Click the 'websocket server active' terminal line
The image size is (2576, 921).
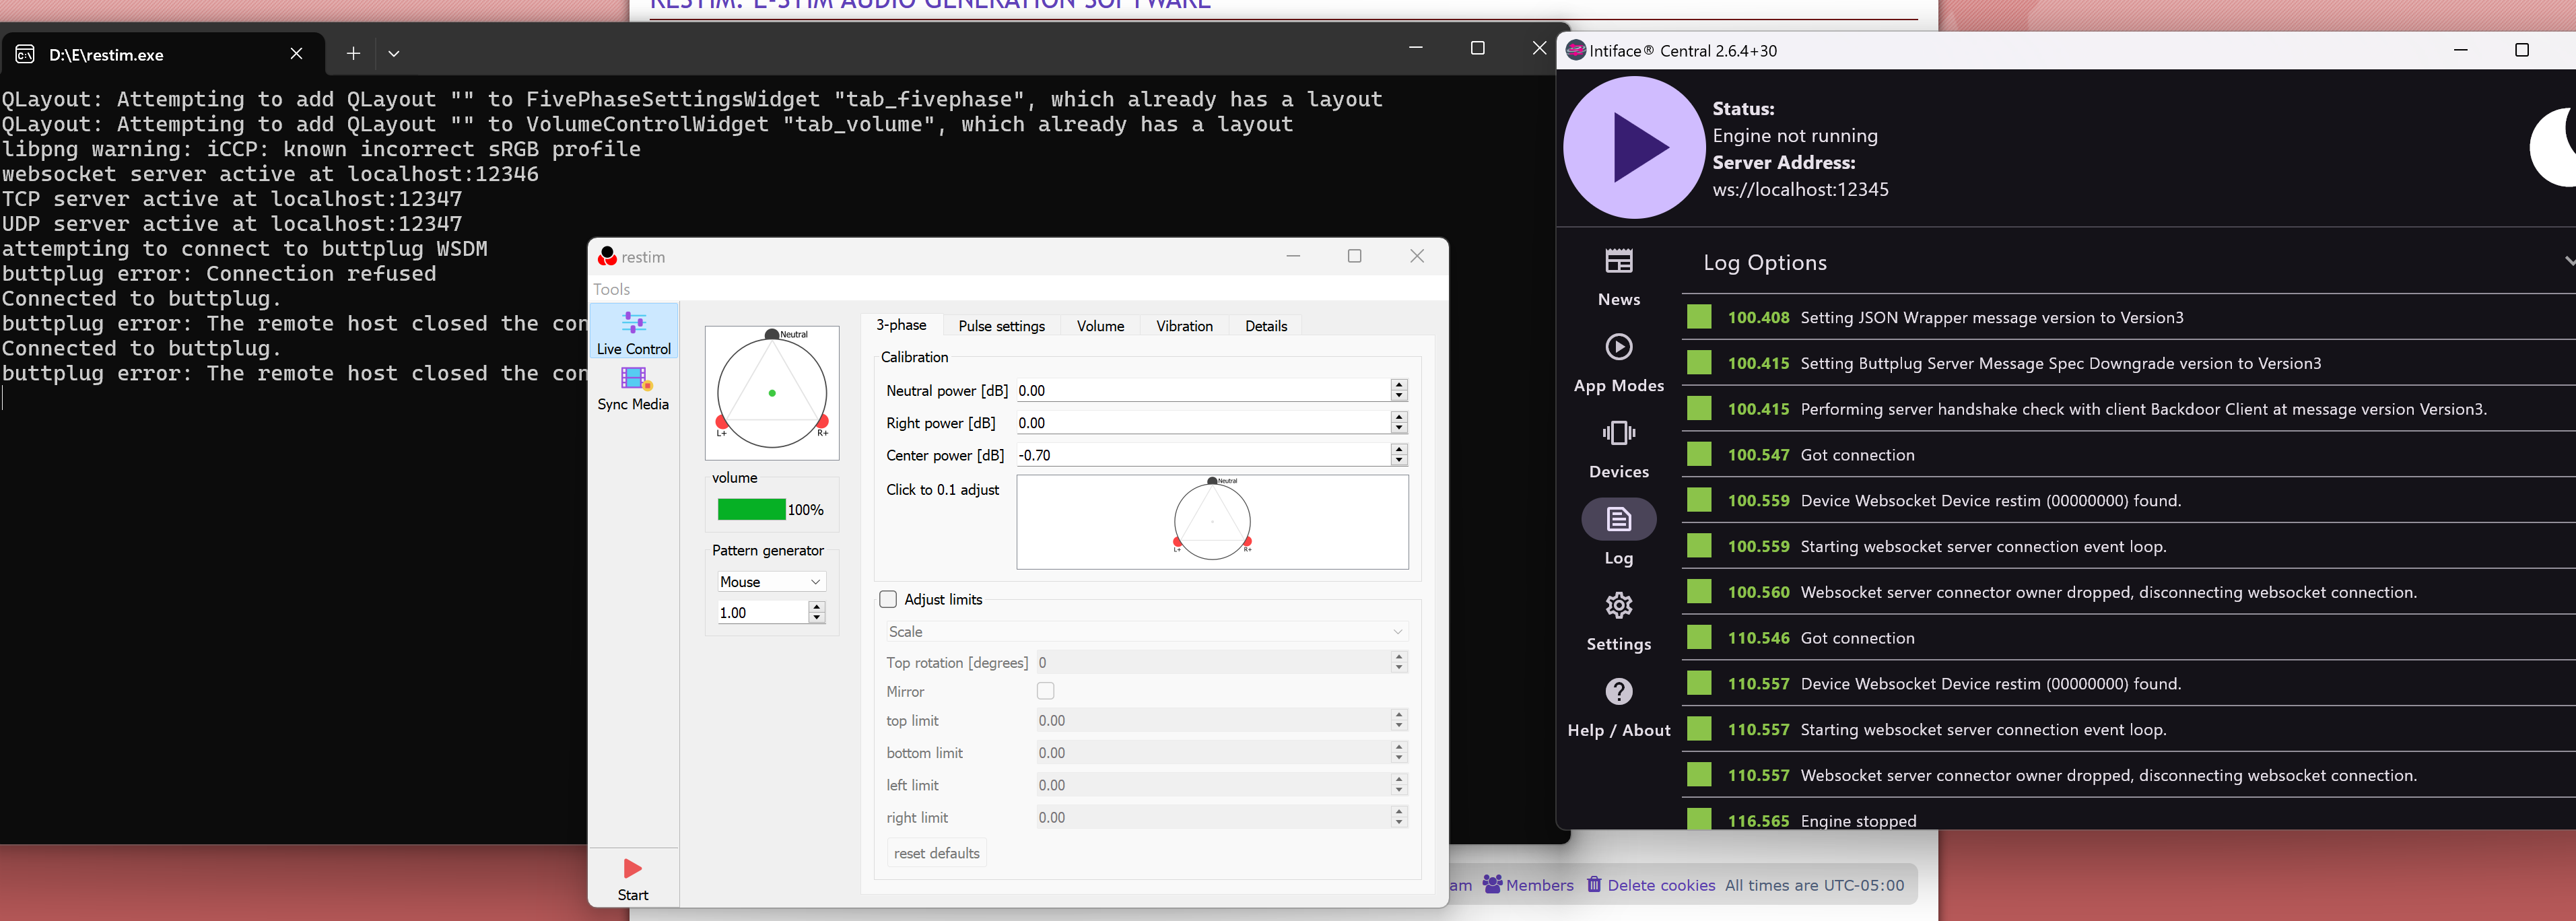pyautogui.click(x=270, y=174)
